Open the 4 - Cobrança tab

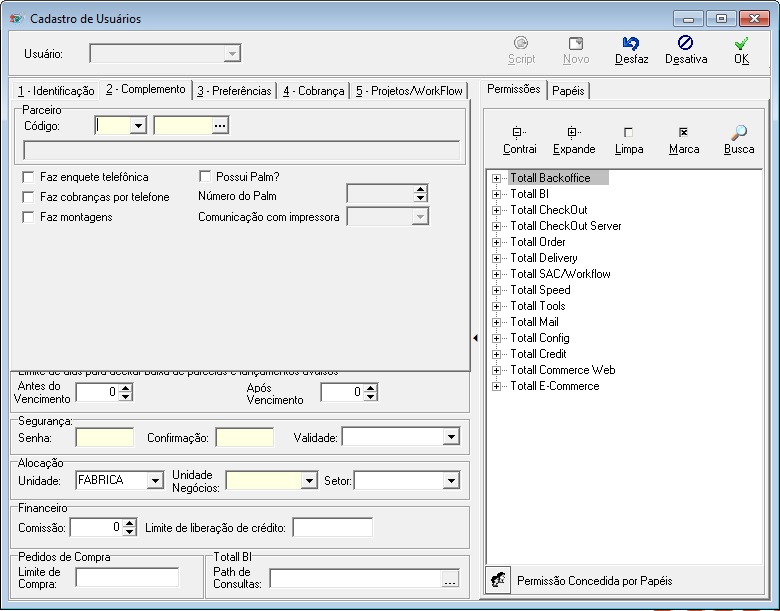click(313, 91)
